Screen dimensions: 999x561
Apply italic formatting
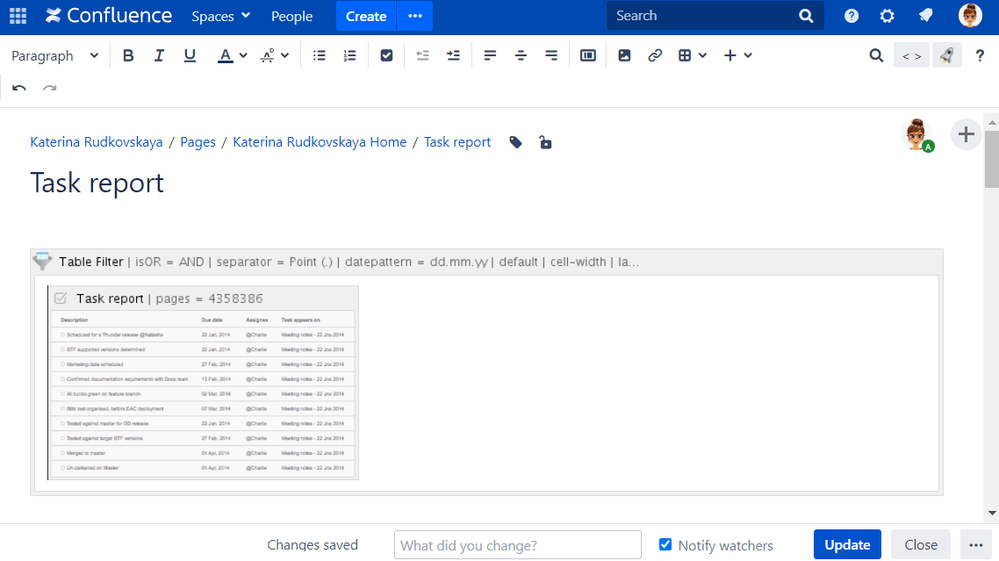pyautogui.click(x=159, y=56)
